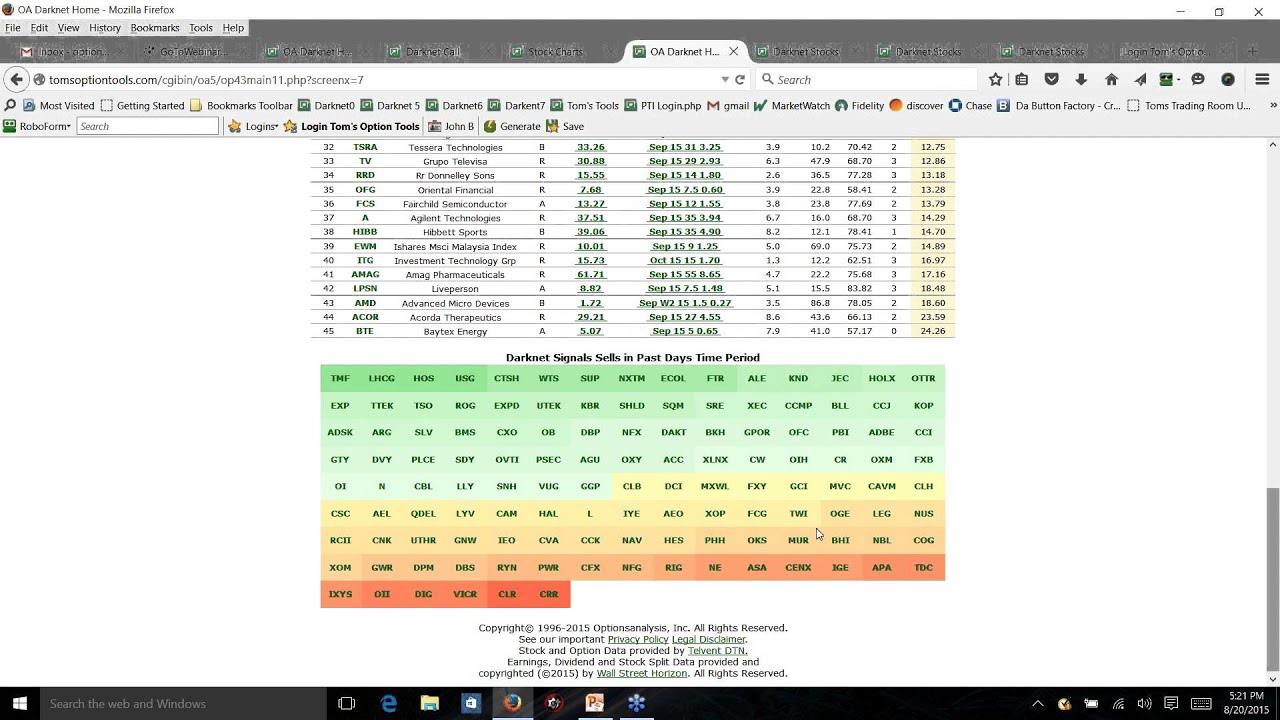
Task: Click the XOM cell in signals grid
Action: pyautogui.click(x=340, y=567)
